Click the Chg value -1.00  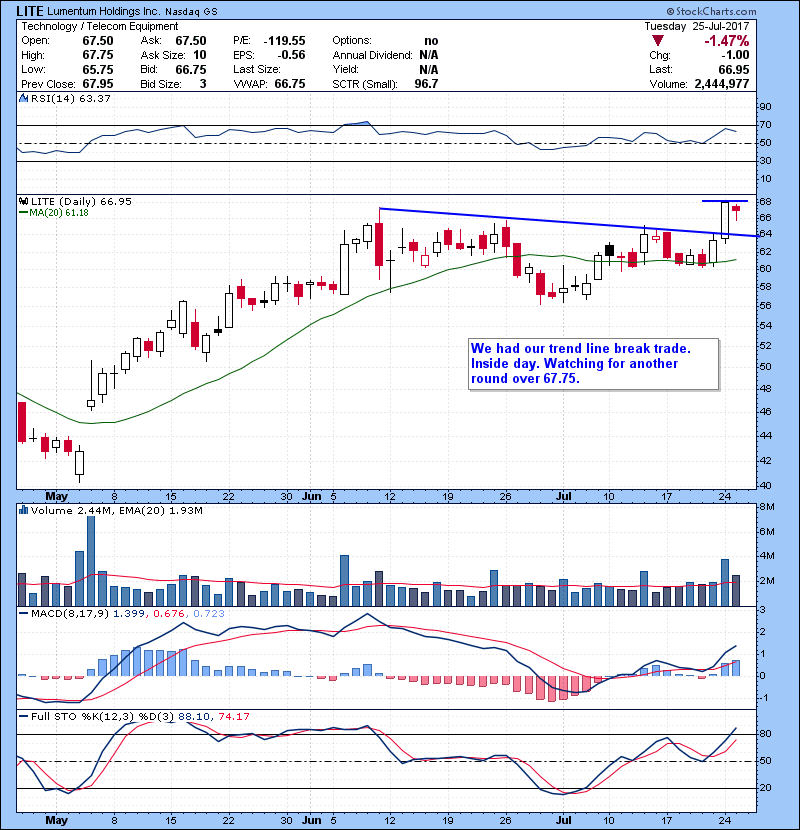(735, 55)
